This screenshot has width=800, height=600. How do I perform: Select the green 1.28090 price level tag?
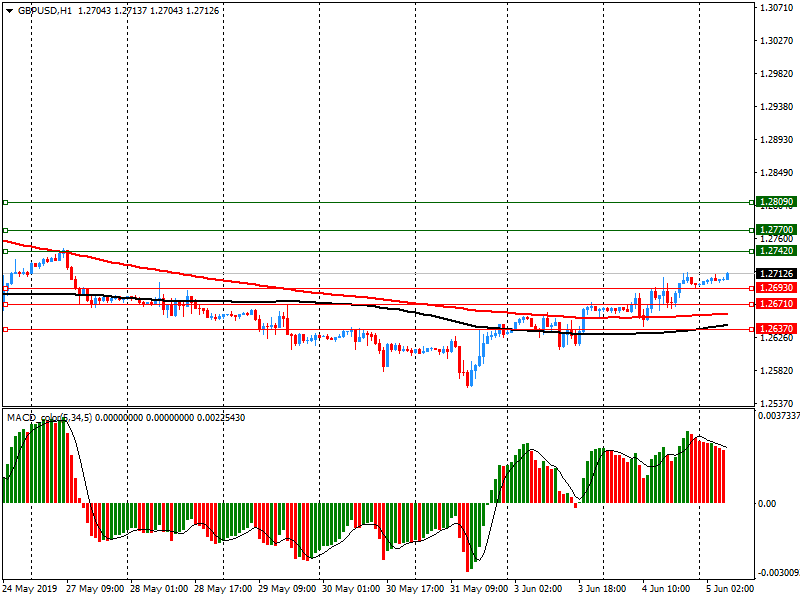[x=776, y=202]
